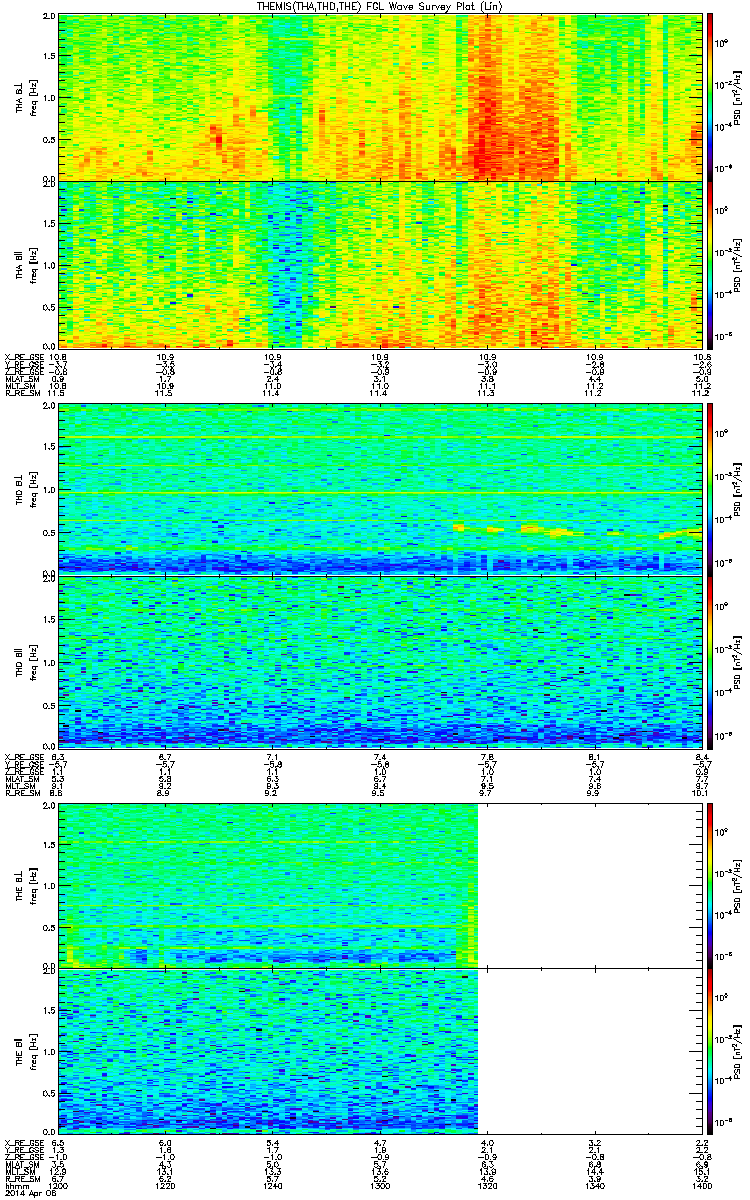This screenshot has height=1200, width=750.
Task: Click the PSD [nT²/Hz] label beside THE BII
Action: [x=737, y=1052]
